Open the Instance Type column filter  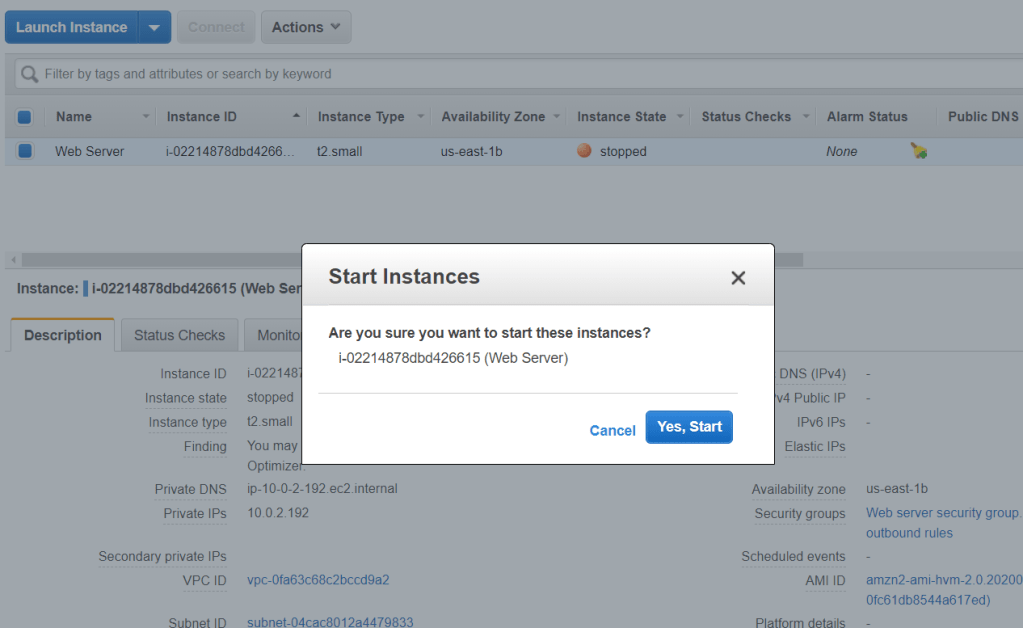point(421,117)
